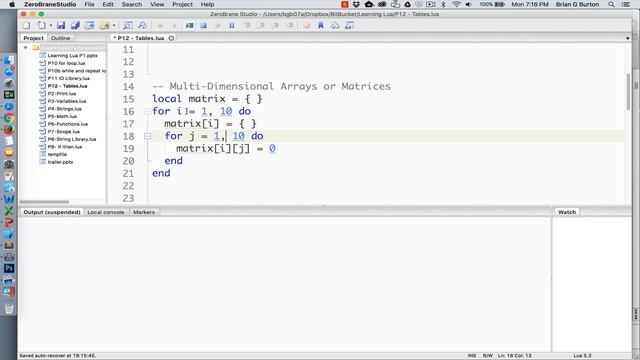Click the Open file toolbar icon
Viewport: 640px width, 360px height.
(x=41, y=26)
